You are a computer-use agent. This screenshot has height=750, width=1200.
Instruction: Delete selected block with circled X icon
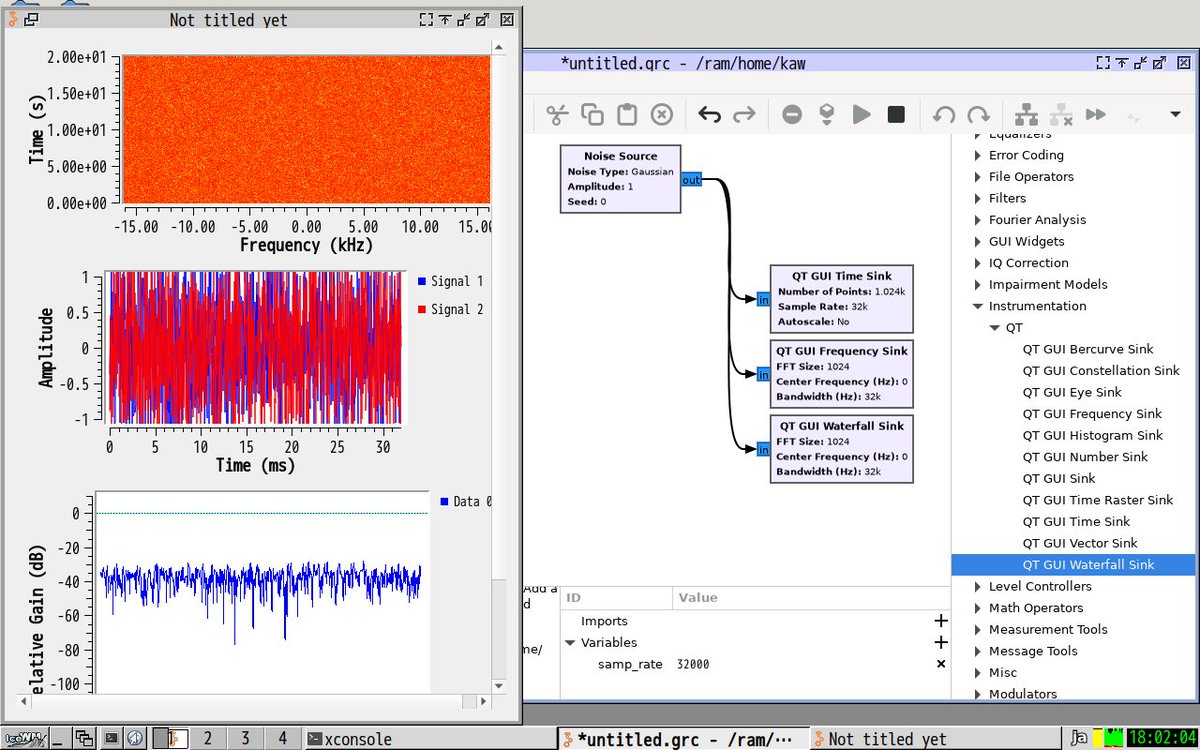point(662,114)
